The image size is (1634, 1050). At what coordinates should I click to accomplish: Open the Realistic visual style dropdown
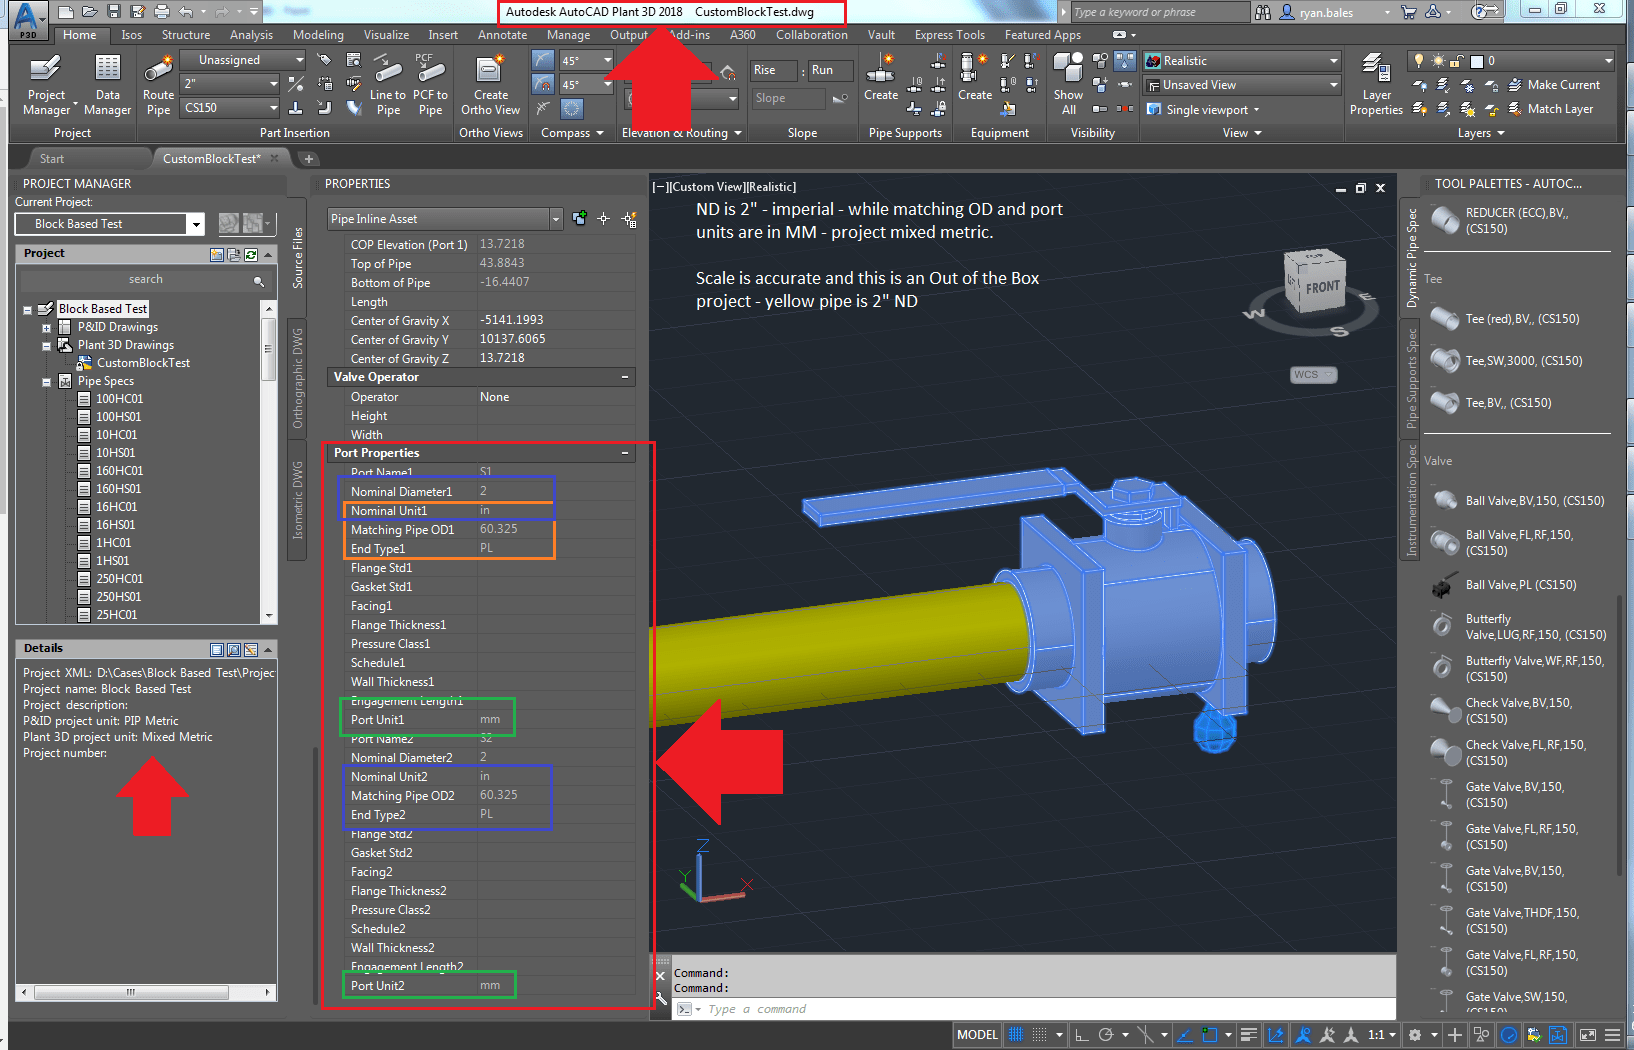1241,61
